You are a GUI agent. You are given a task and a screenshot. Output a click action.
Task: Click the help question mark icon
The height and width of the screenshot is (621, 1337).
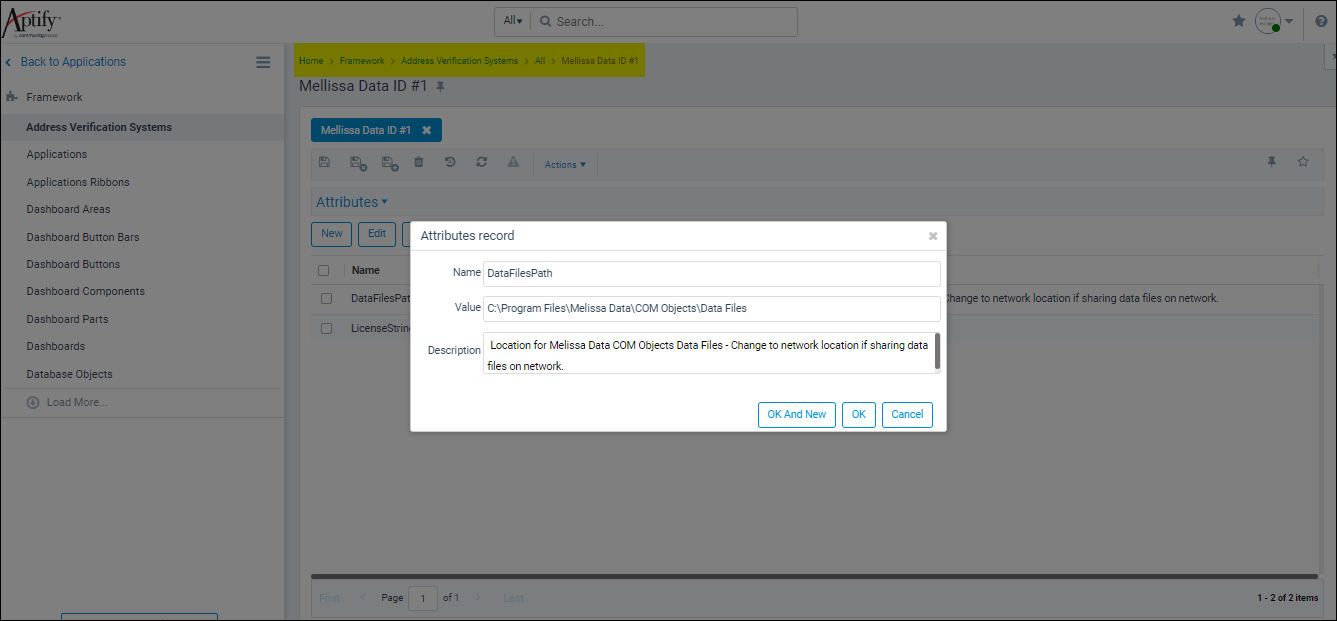pos(1322,21)
